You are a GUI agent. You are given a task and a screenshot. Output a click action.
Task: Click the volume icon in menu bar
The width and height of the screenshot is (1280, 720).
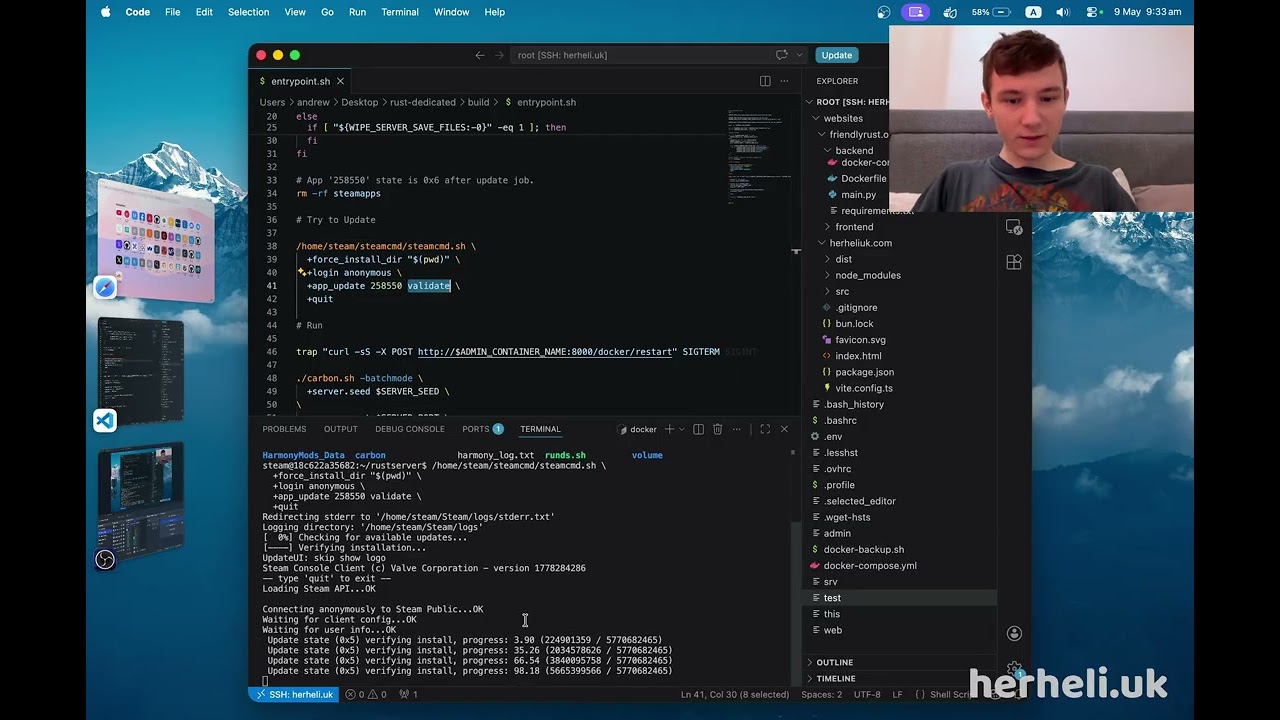[1063, 12]
